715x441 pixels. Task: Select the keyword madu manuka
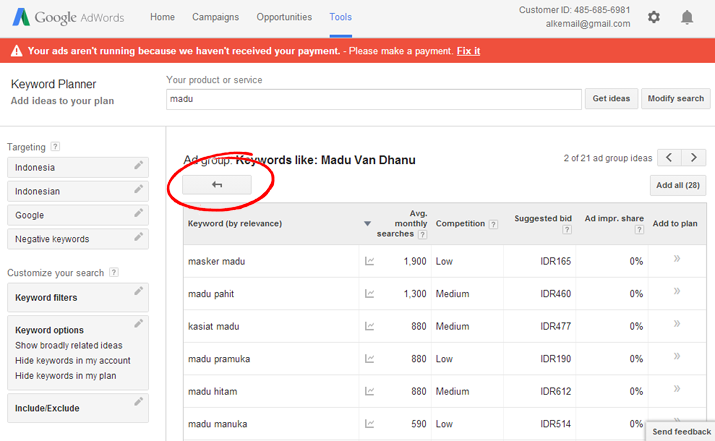[x=218, y=424]
